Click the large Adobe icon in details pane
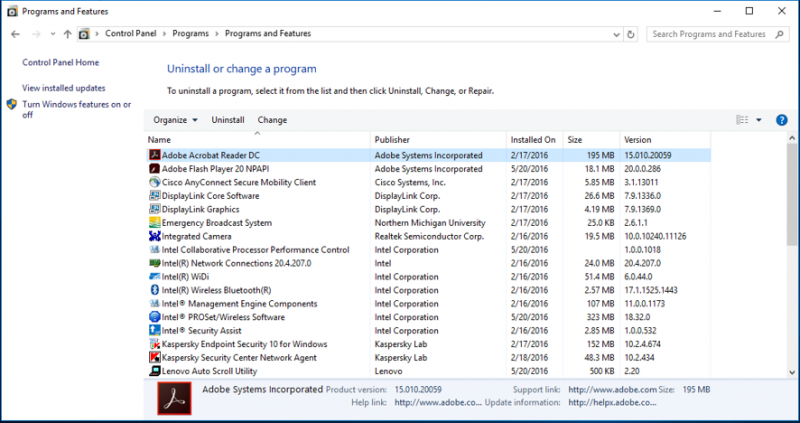800x423 pixels. point(174,398)
